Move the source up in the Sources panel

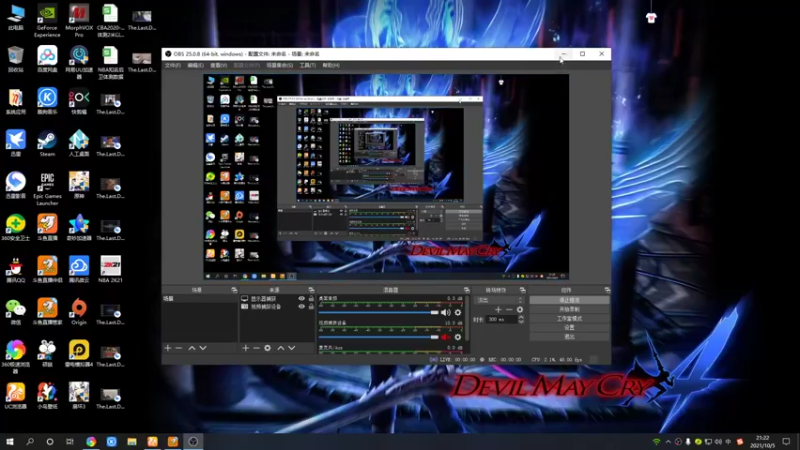[x=281, y=348]
